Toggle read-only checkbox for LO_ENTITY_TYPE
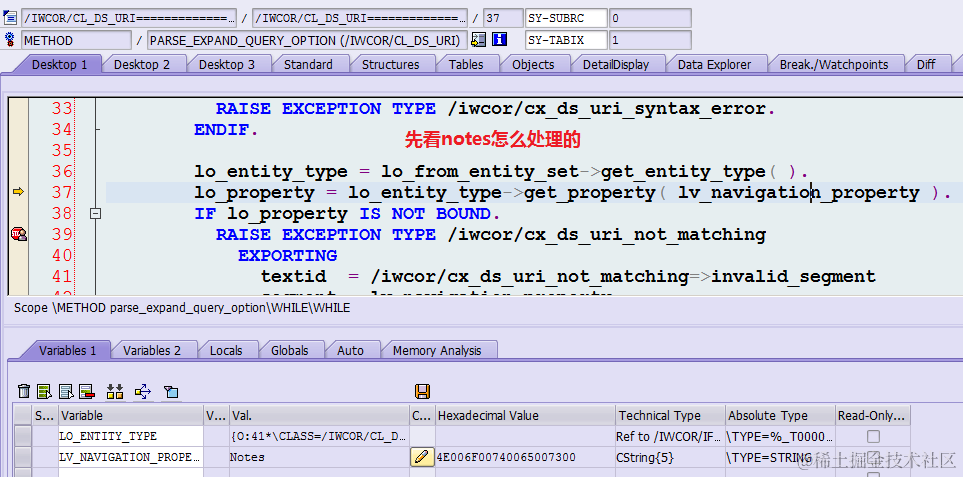963x477 pixels. (873, 436)
